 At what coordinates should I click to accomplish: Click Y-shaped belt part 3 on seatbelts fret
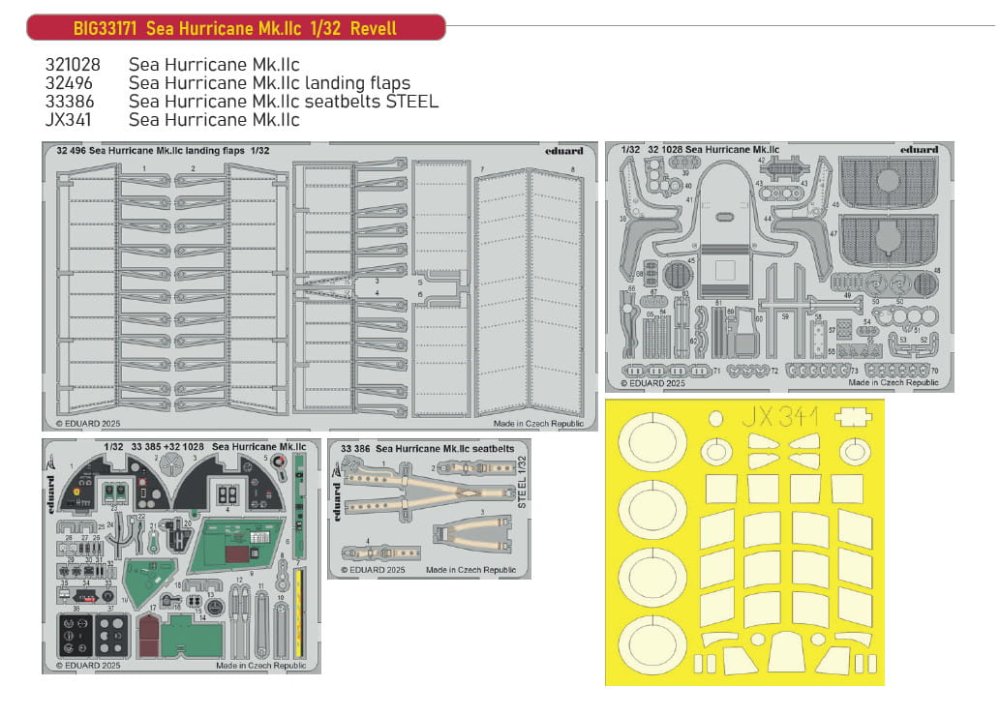(473, 534)
